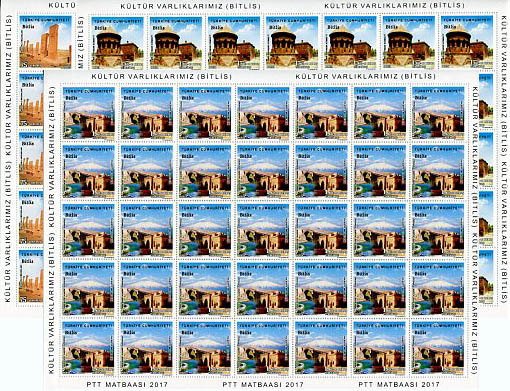This screenshot has width=510, height=391.
Task: Select first domed tomb stamp in top row
Action: 117,43
